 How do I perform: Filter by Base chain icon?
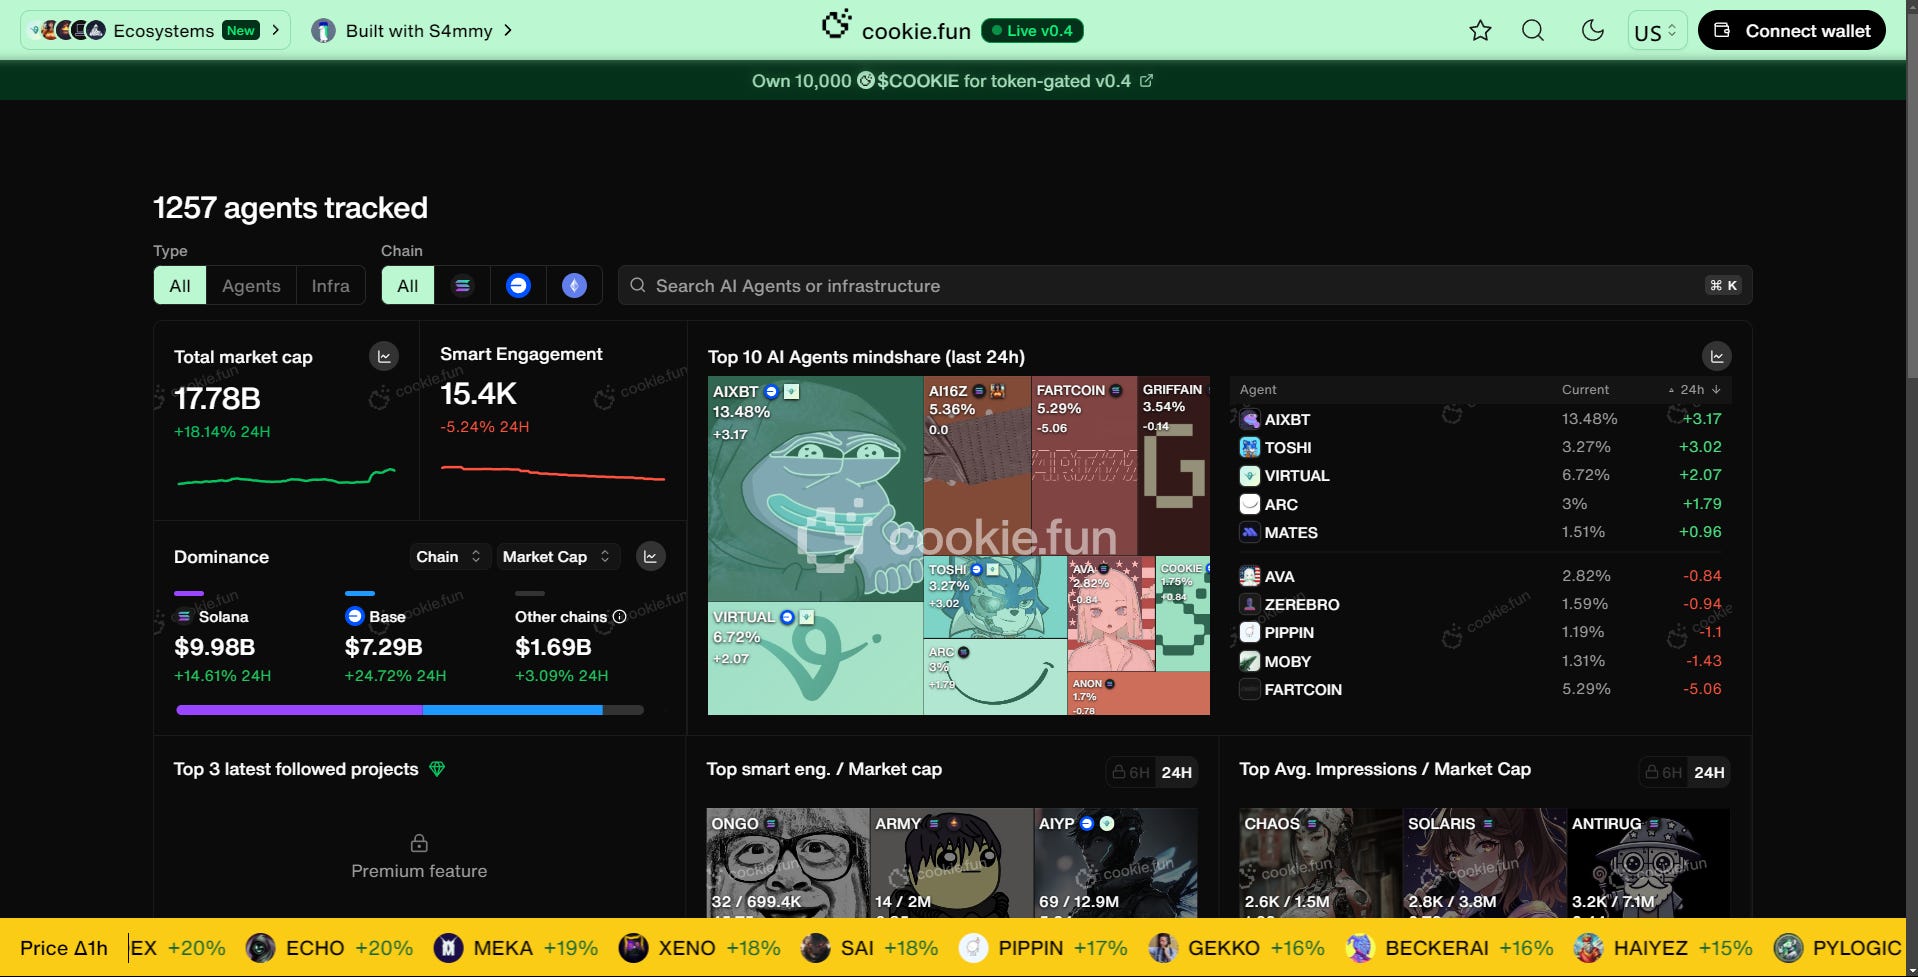coord(518,286)
